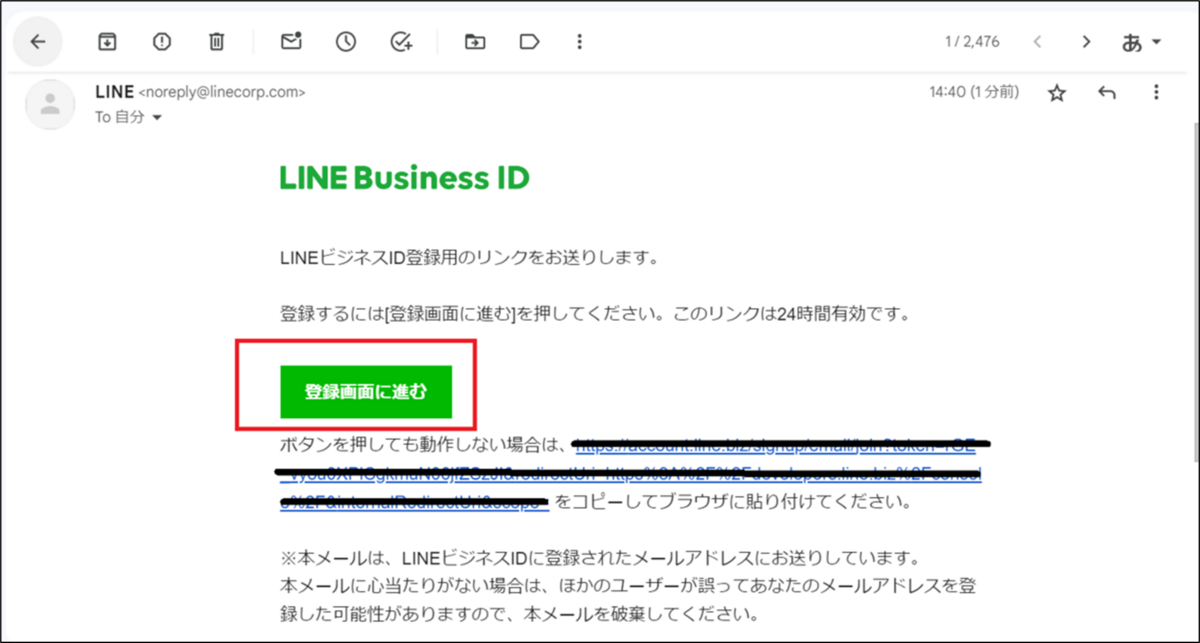This screenshot has height=643, width=1200.
Task: Report this email as spam
Action: [161, 41]
